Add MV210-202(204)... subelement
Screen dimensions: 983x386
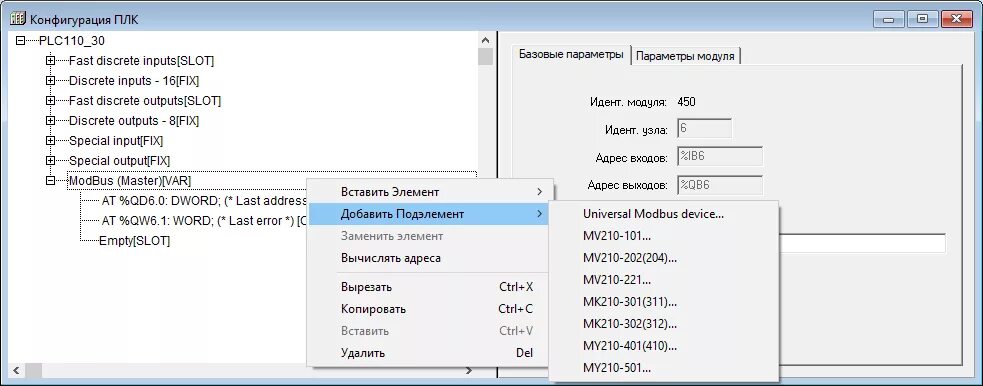[663, 258]
